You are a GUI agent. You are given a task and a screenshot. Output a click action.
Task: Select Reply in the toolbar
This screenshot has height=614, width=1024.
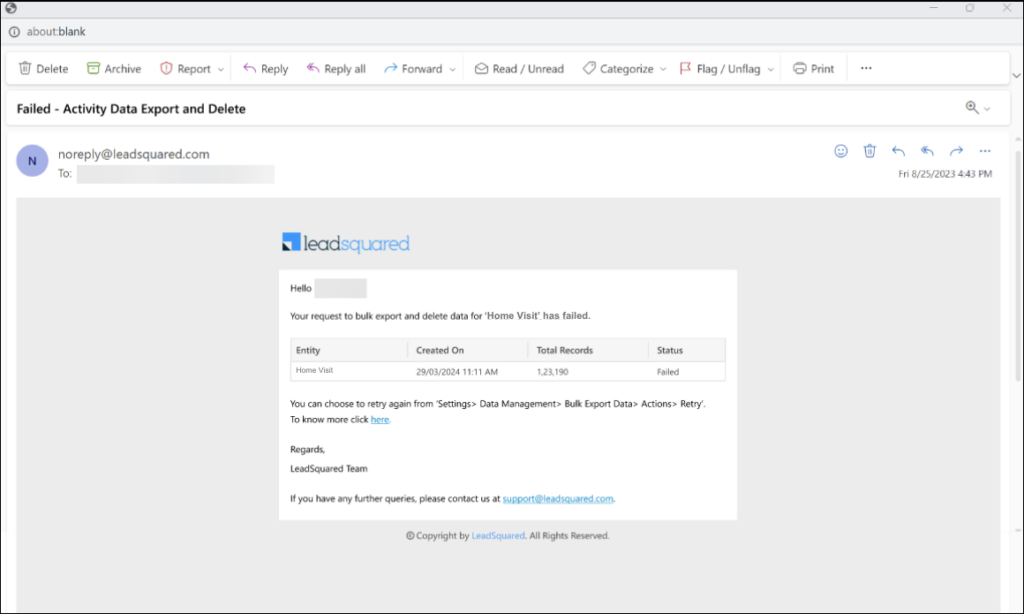click(x=264, y=68)
